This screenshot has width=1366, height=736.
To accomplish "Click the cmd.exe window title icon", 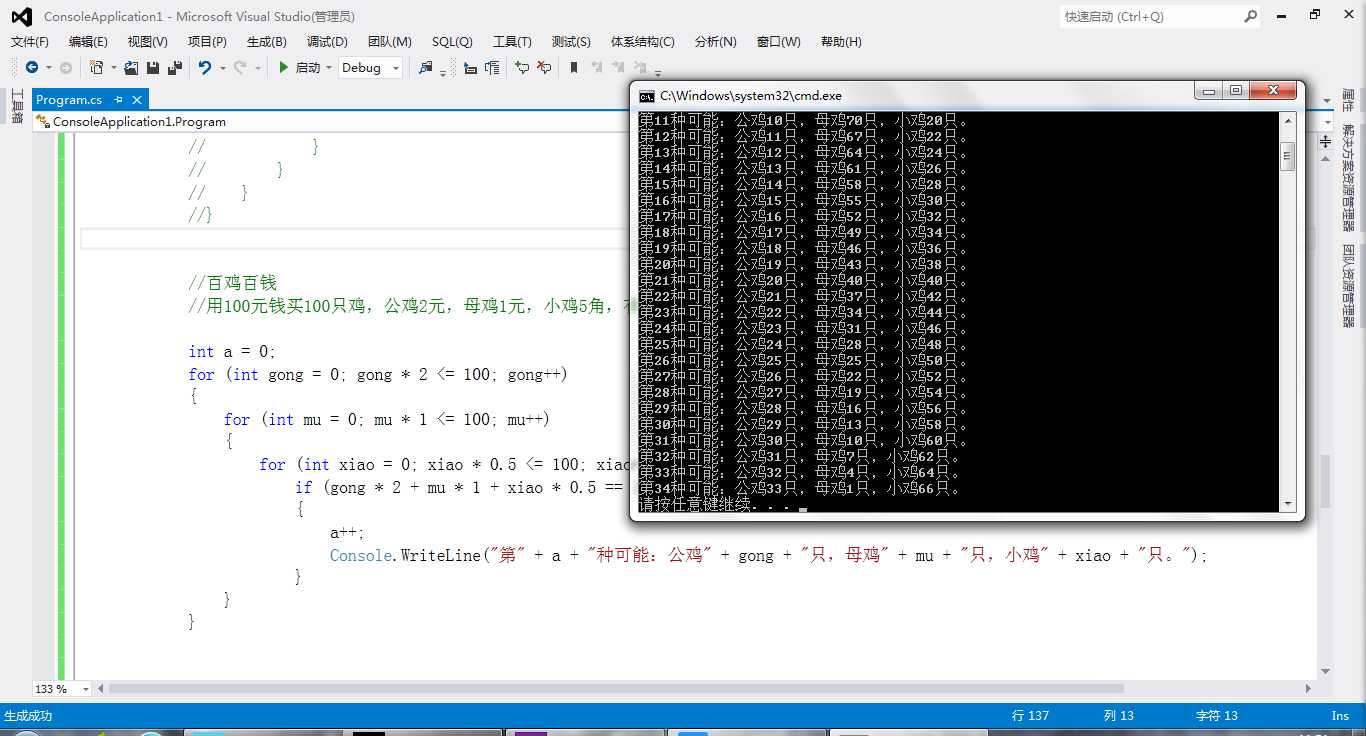I will point(647,96).
